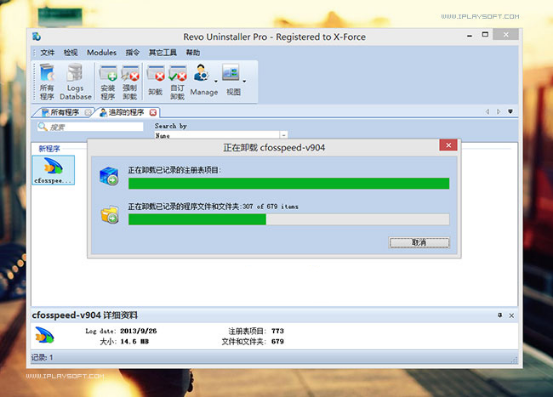Screen dimensions: 554x398
Task: Open the 检视 menu
Action: pyautogui.click(x=70, y=53)
